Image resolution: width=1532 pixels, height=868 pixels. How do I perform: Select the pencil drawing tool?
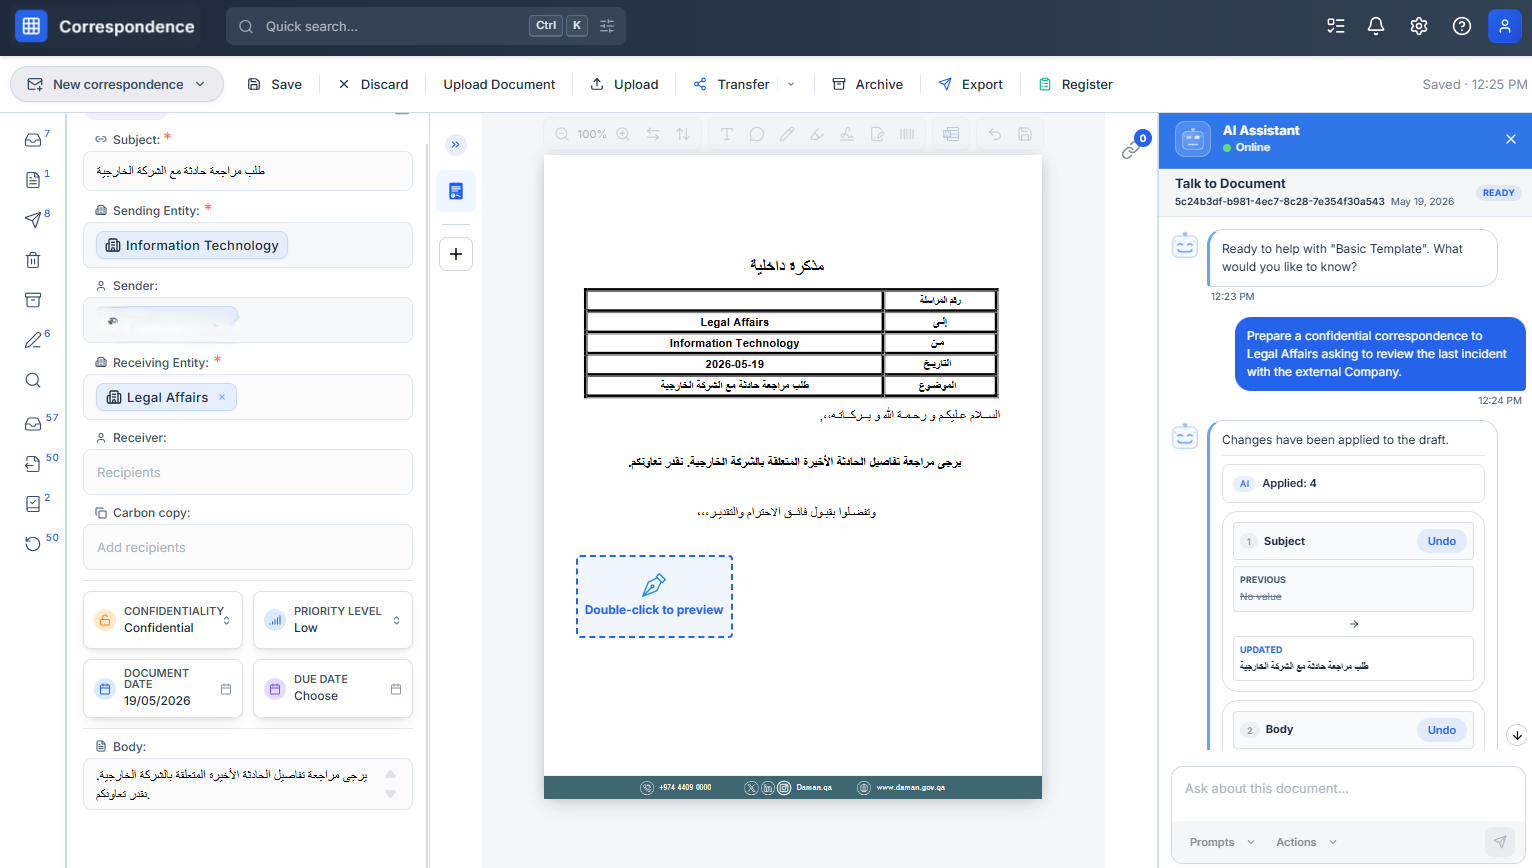pos(787,134)
